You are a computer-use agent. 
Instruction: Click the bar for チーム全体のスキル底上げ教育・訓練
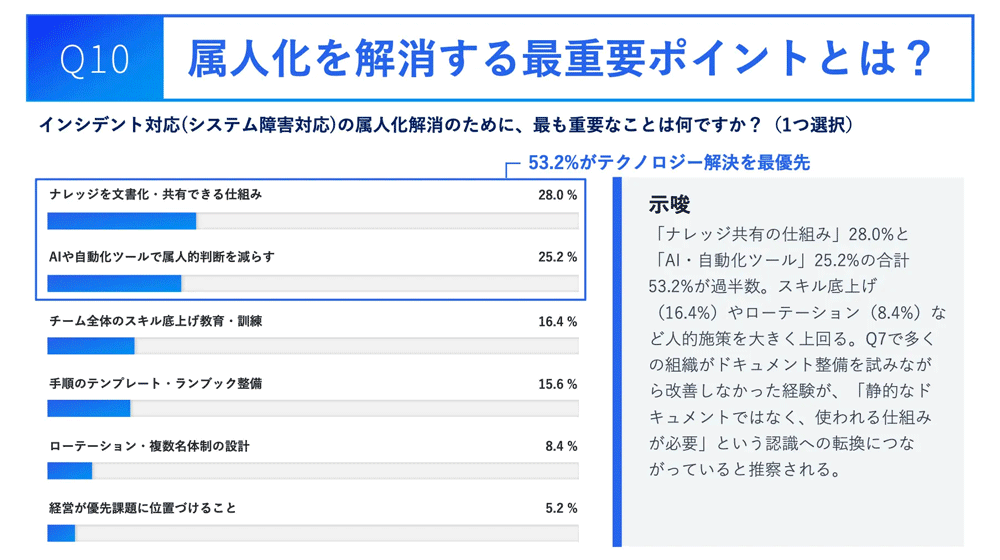click(91, 346)
